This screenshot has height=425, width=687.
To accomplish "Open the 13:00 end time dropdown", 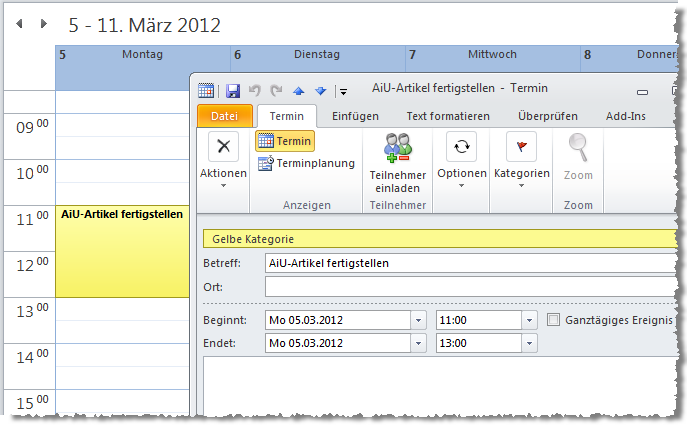I will coord(529,343).
